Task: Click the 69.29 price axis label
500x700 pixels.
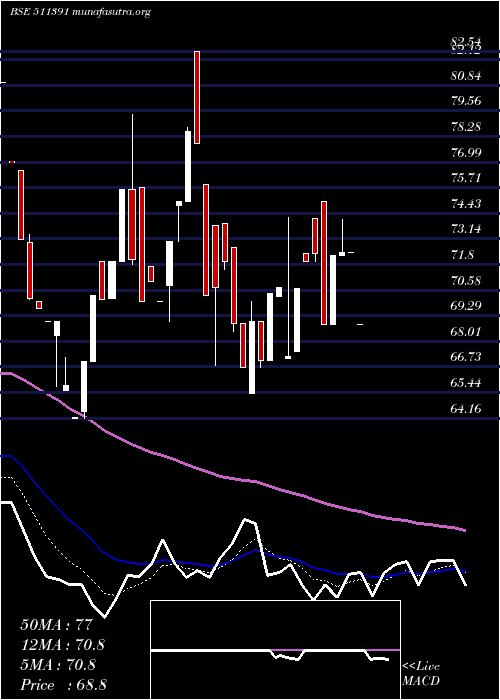Action: coord(466,306)
